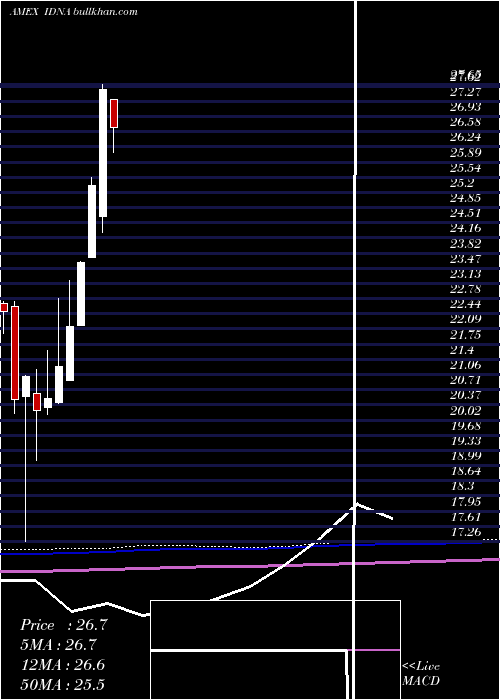Click the 23.47 price axis label
Viewport: 500px width, 700px height.
pos(466,259)
